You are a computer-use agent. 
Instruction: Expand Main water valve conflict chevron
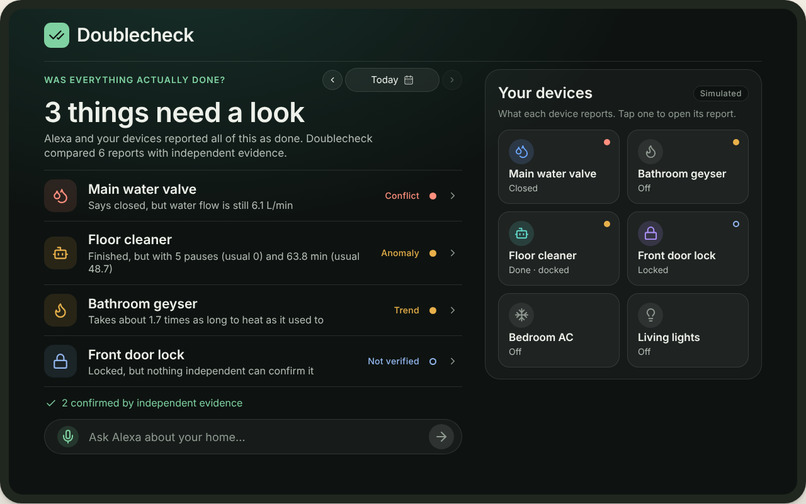point(452,196)
